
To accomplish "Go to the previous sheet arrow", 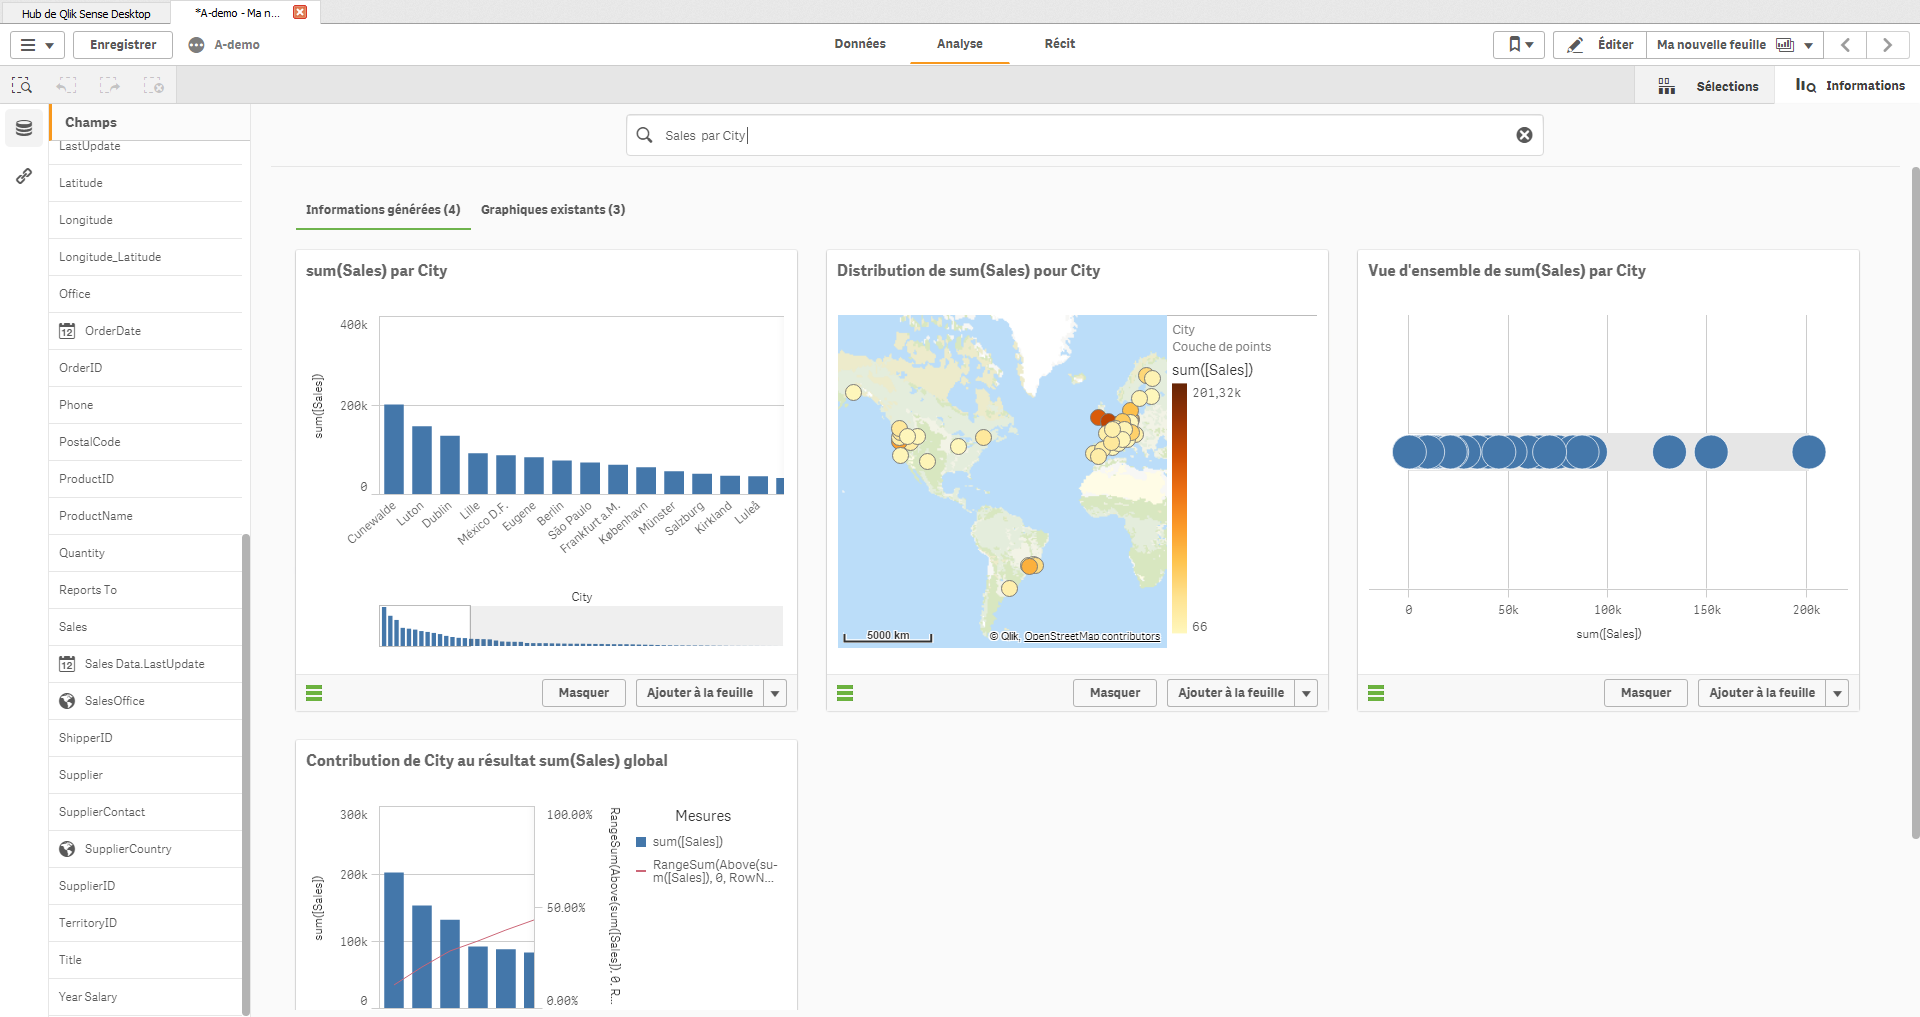I will [x=1846, y=45].
